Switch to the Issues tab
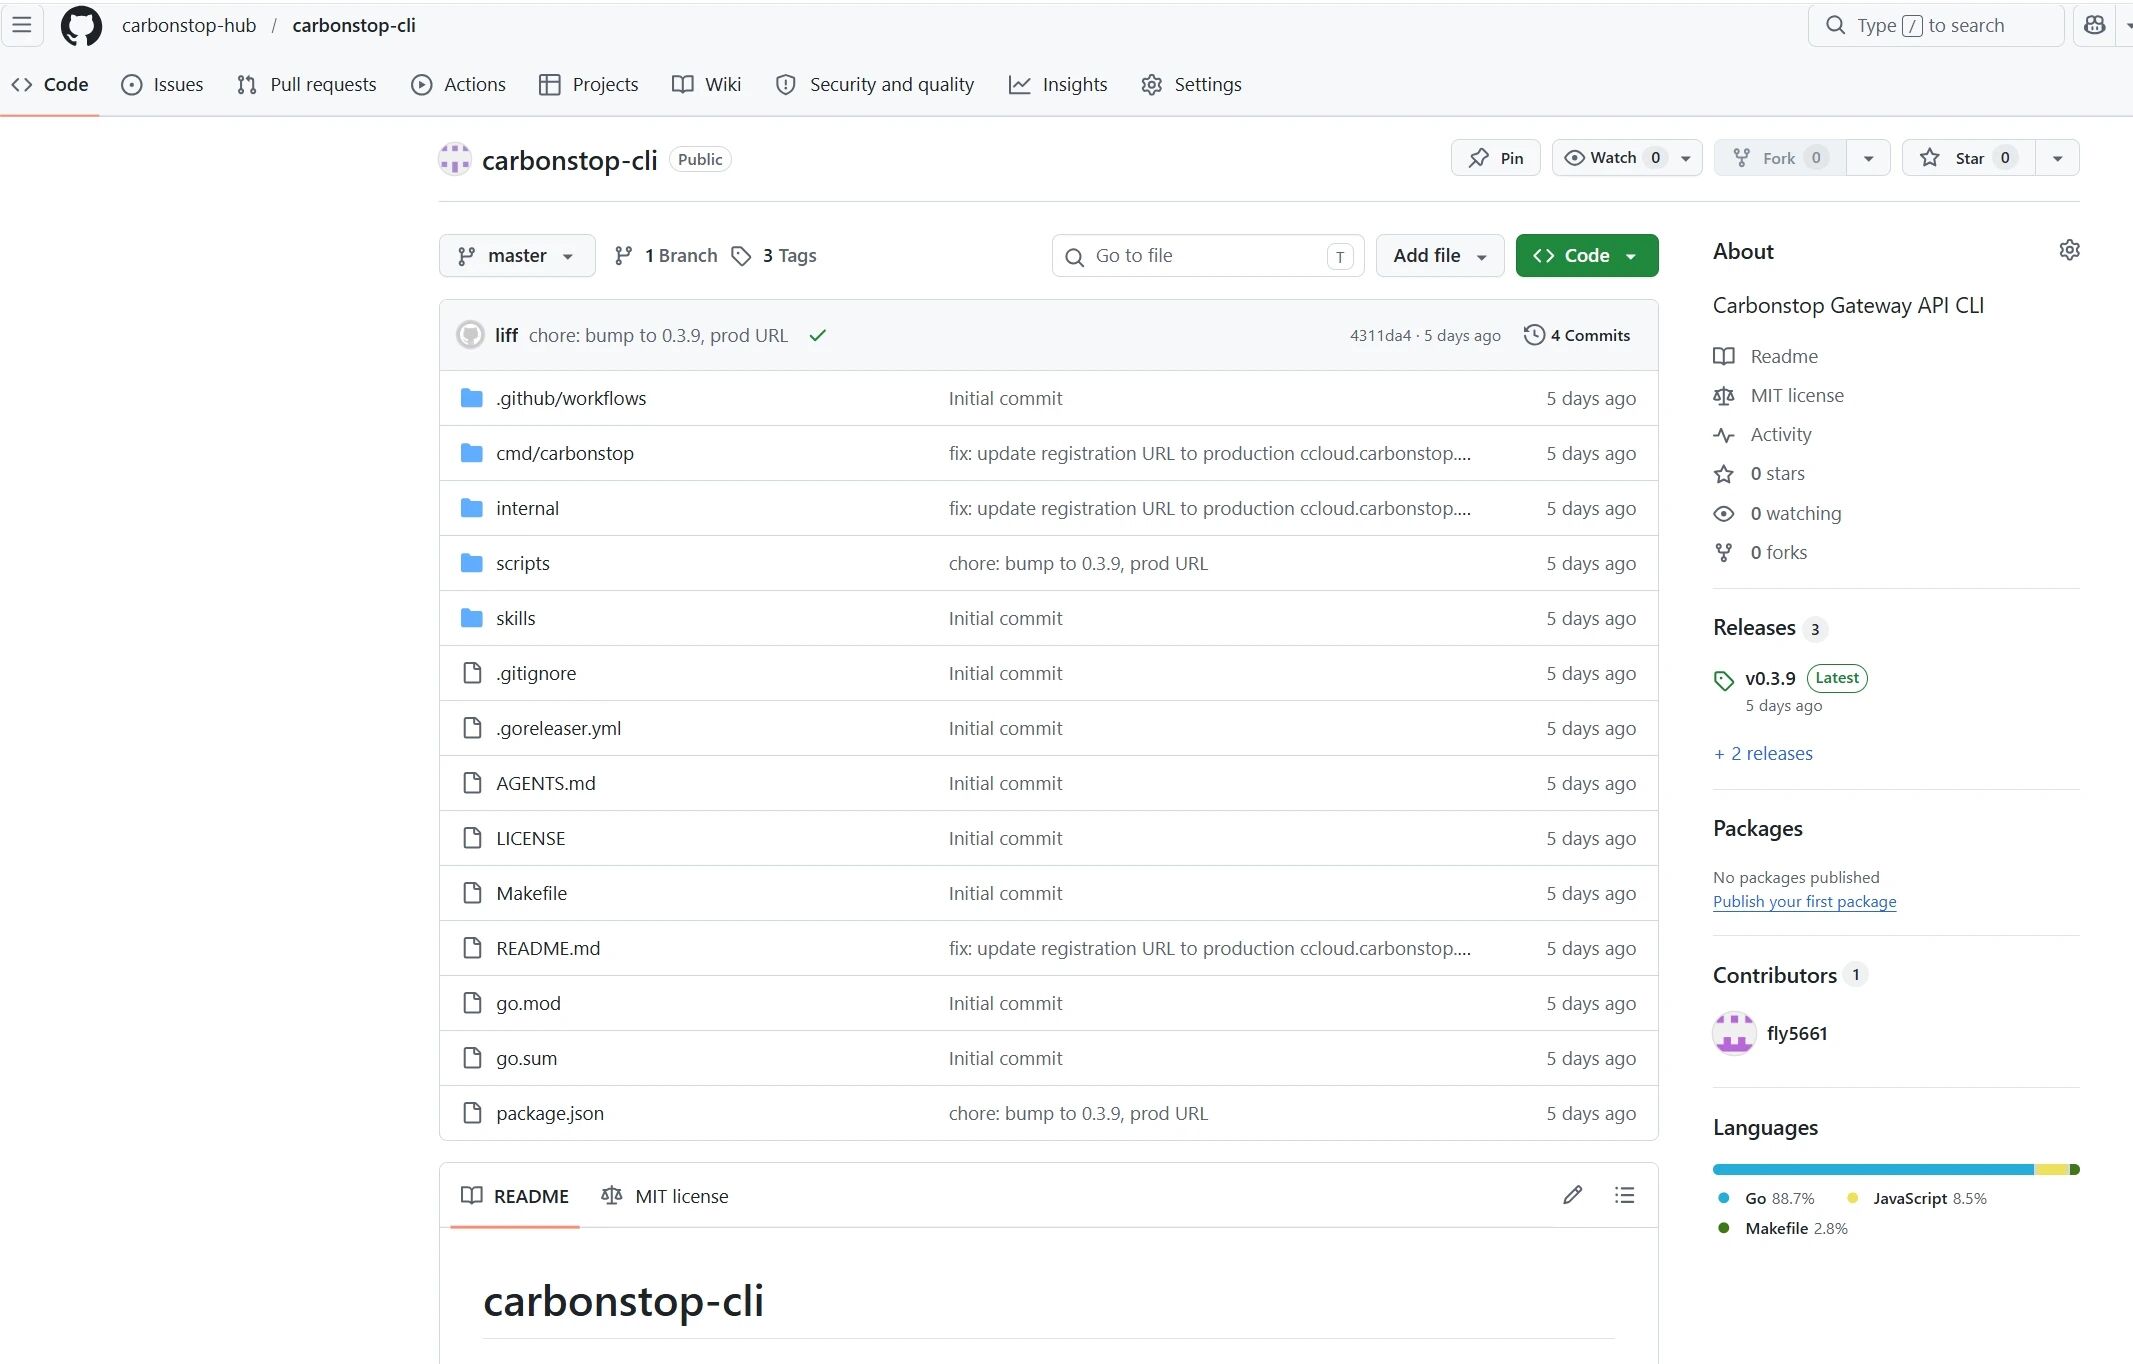The height and width of the screenshot is (1364, 2133). (x=162, y=85)
